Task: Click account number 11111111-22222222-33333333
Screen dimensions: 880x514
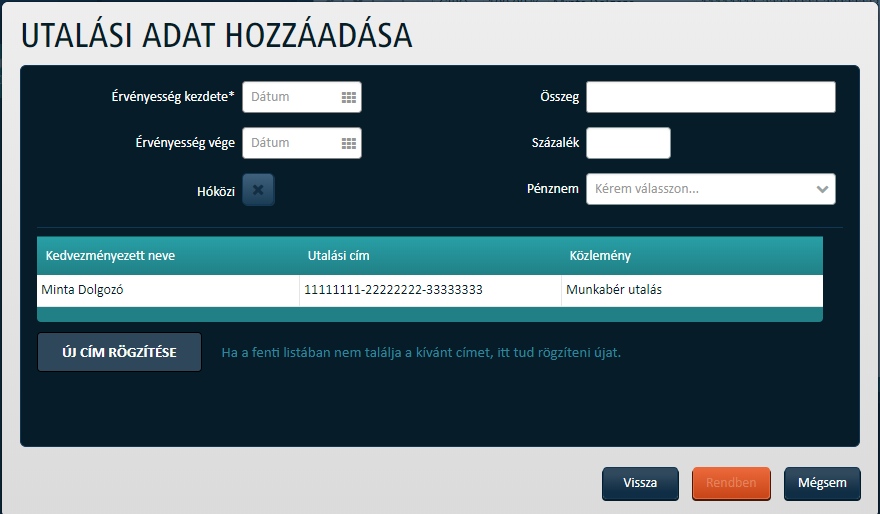Action: pos(393,290)
